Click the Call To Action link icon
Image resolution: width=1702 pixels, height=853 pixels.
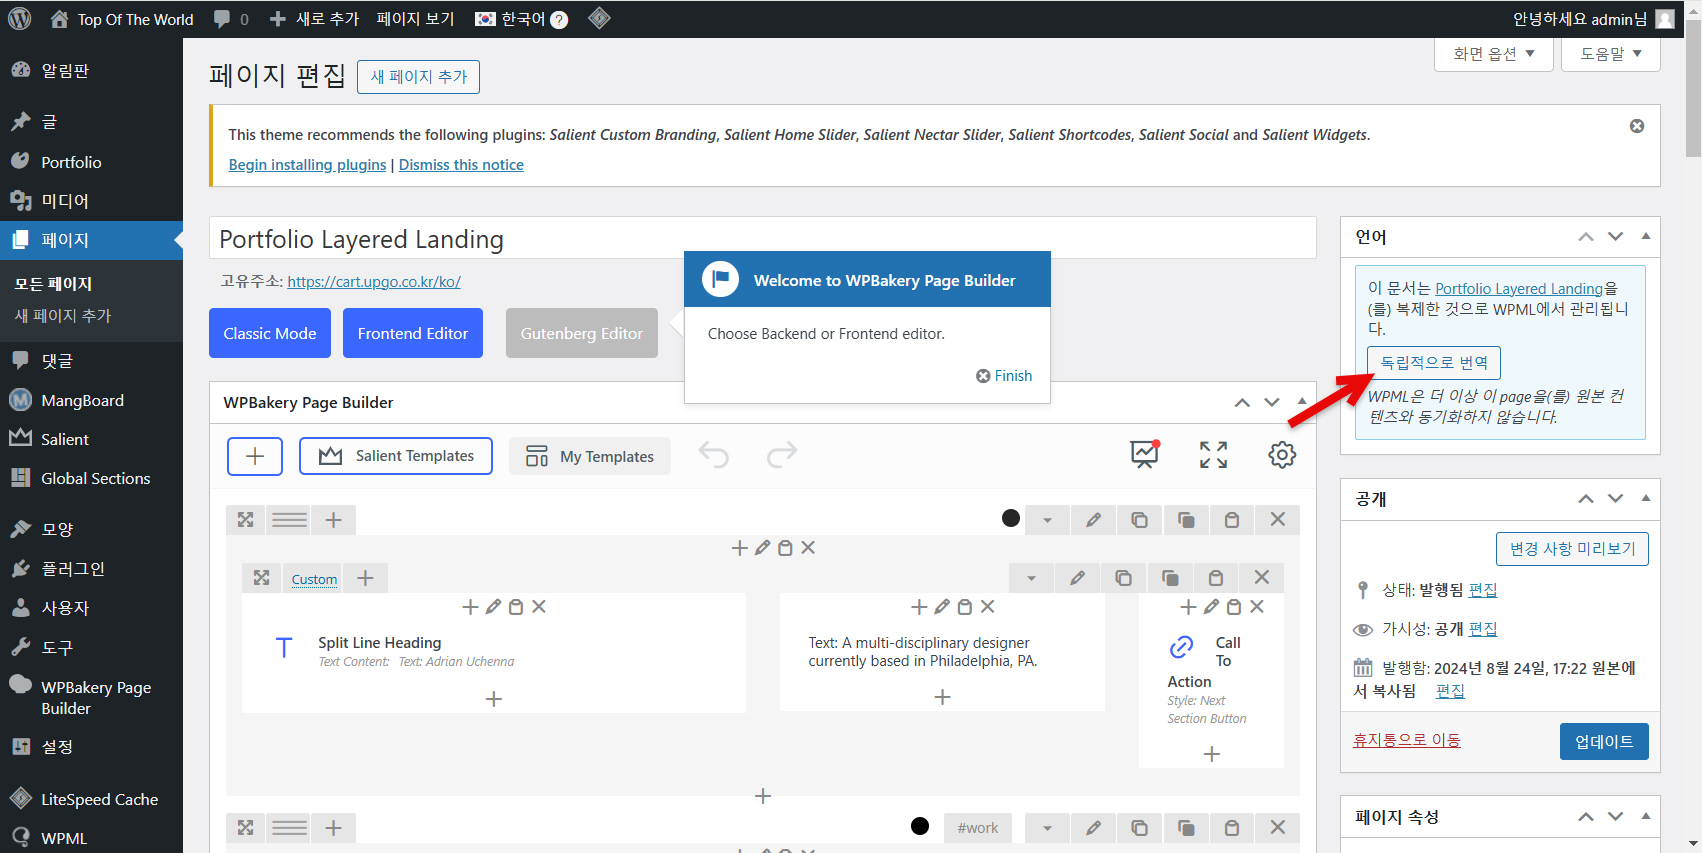point(1181,647)
